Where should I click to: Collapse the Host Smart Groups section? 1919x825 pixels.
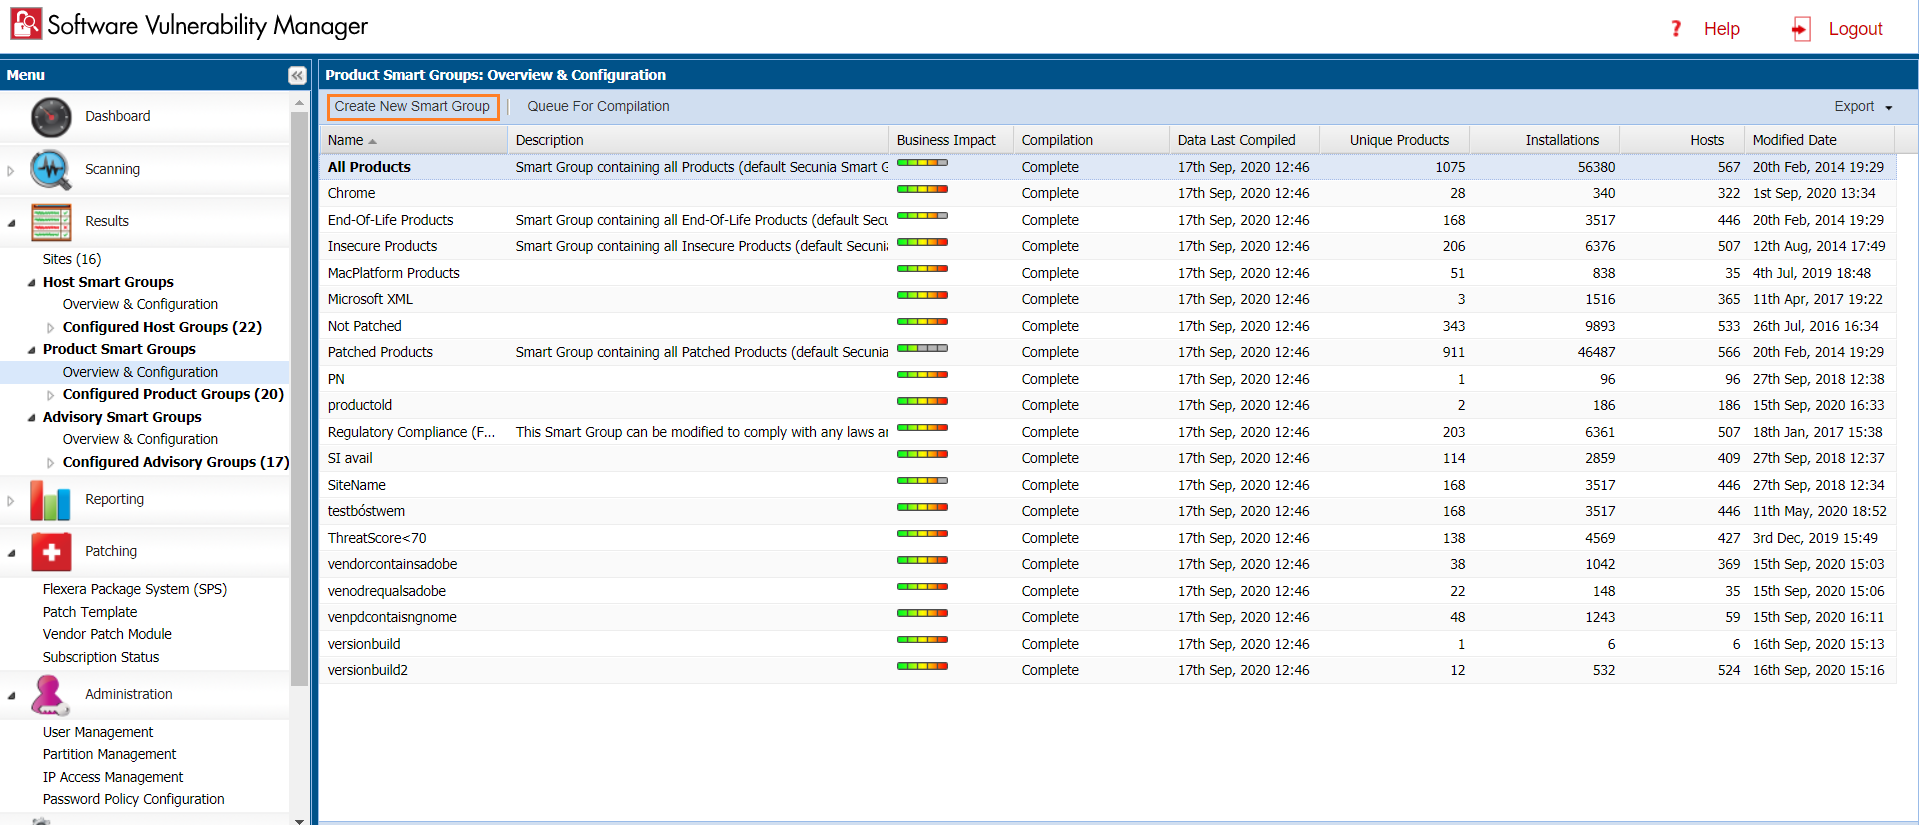point(31,283)
